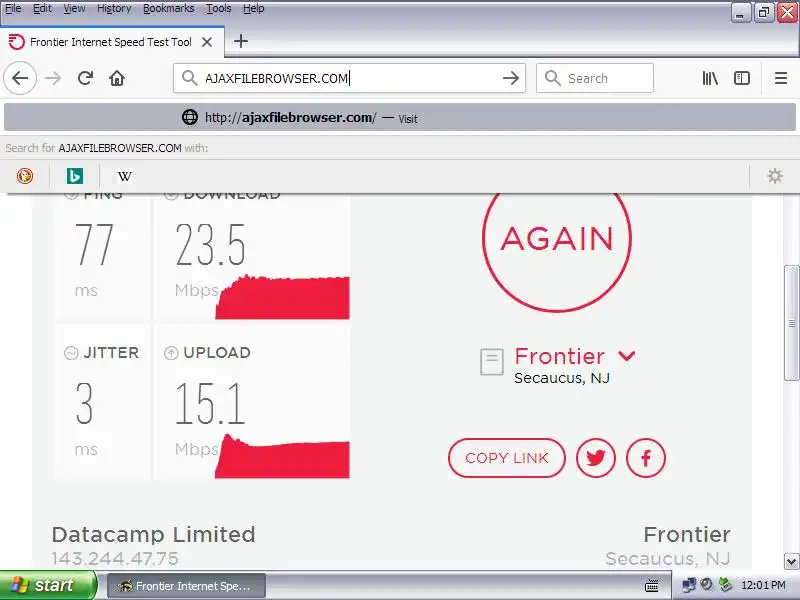Click the Frontier server name link

559,356
